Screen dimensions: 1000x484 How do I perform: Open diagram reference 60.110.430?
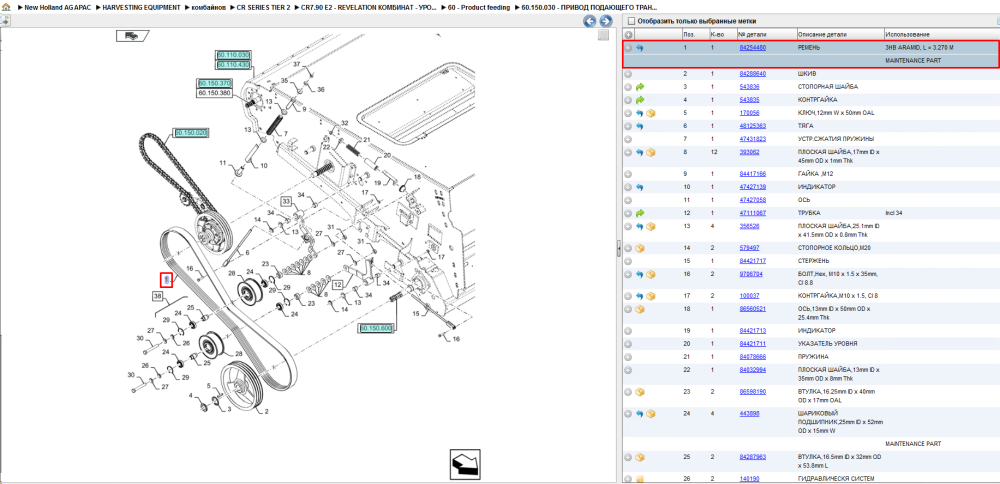coord(233,64)
